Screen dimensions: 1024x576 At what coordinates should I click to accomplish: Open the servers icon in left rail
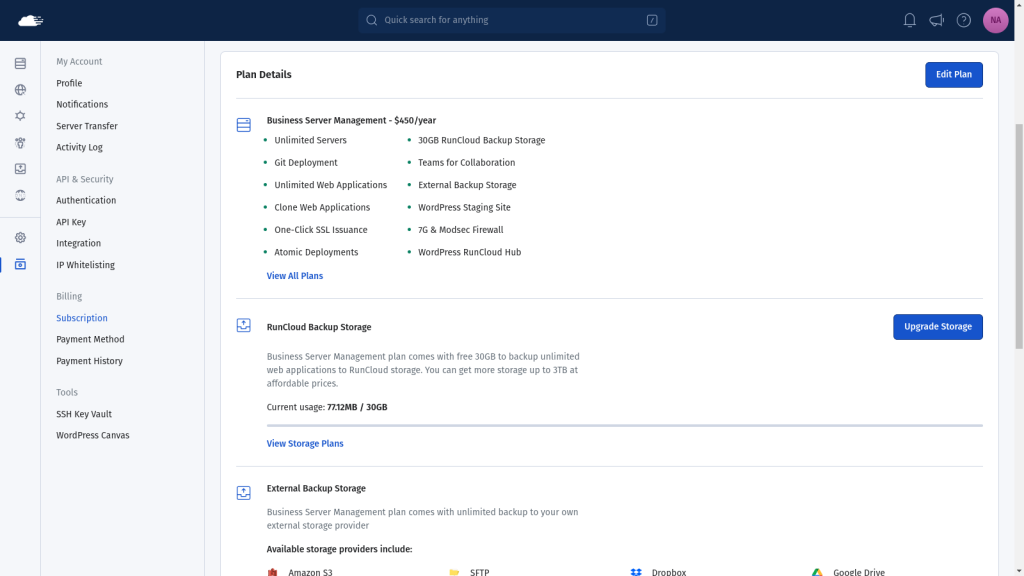20,63
